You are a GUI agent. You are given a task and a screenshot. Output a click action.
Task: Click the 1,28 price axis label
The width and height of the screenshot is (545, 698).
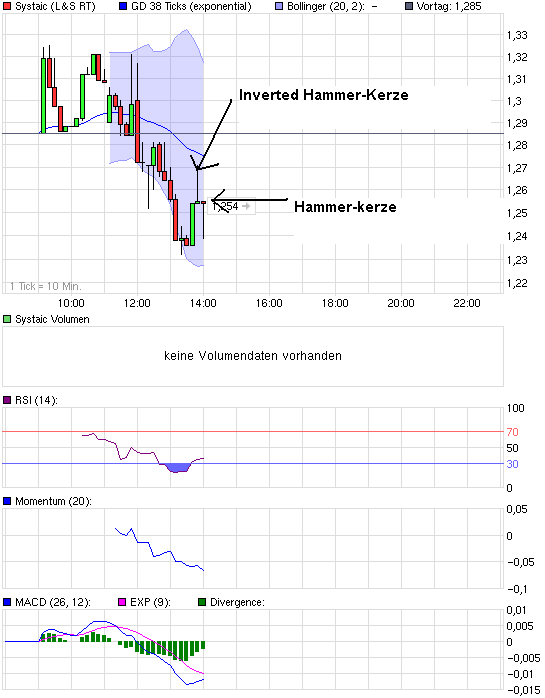[x=517, y=145]
